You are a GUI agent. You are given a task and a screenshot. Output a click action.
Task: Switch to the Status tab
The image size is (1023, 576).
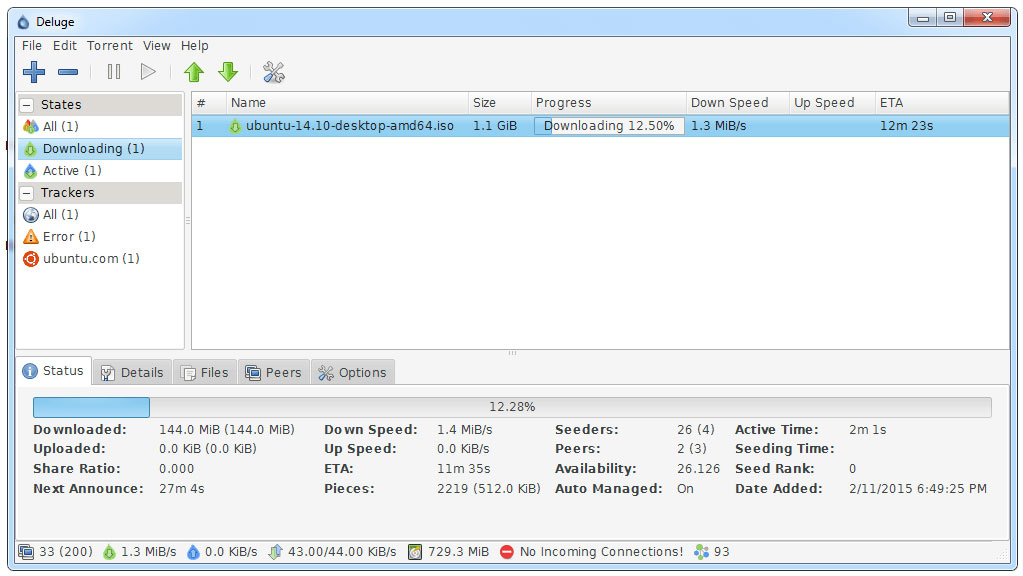[x=53, y=371]
